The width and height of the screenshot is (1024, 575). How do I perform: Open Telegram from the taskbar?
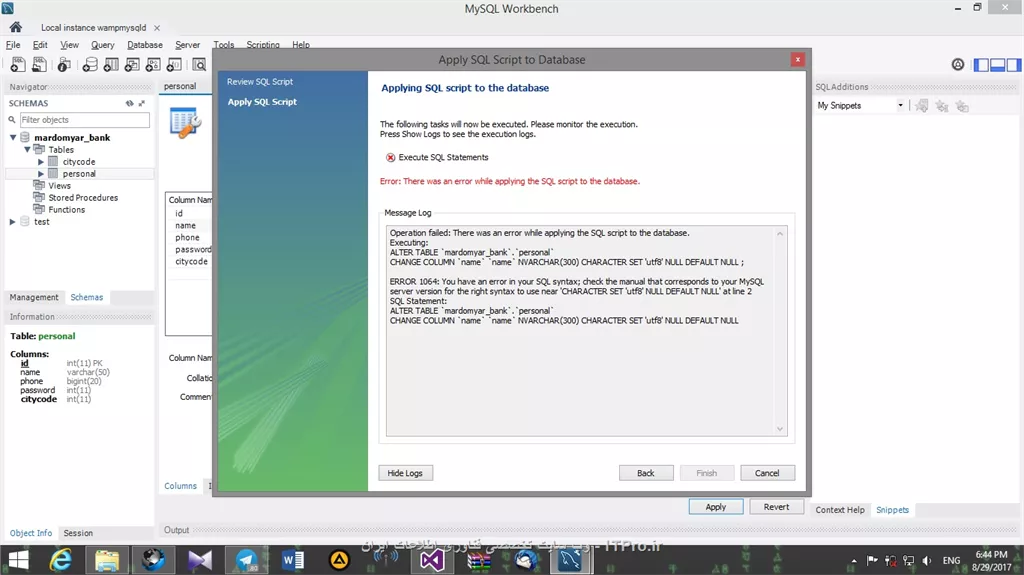(x=246, y=560)
